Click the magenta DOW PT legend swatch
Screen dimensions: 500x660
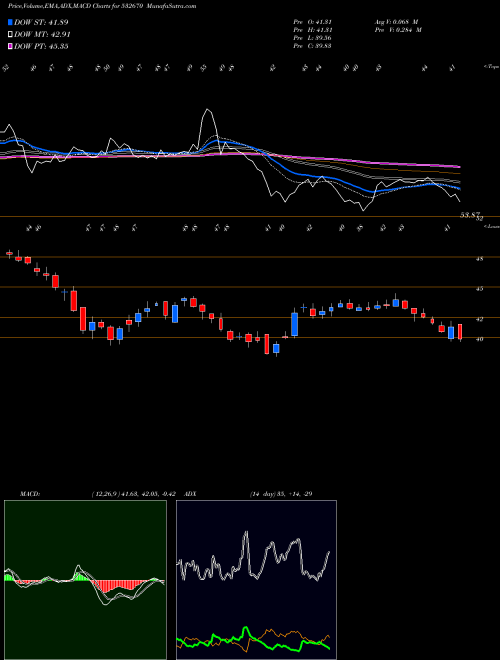point(11,46)
